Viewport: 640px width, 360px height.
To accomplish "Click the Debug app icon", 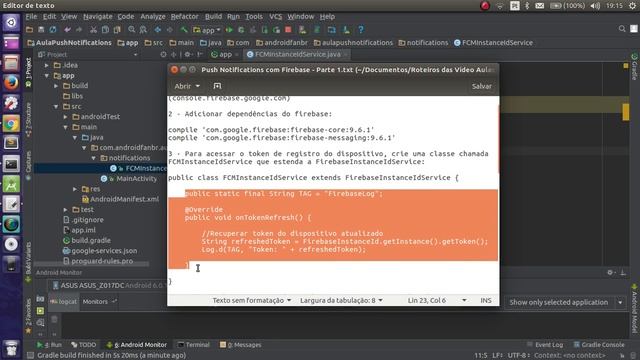I will pos(241,29).
